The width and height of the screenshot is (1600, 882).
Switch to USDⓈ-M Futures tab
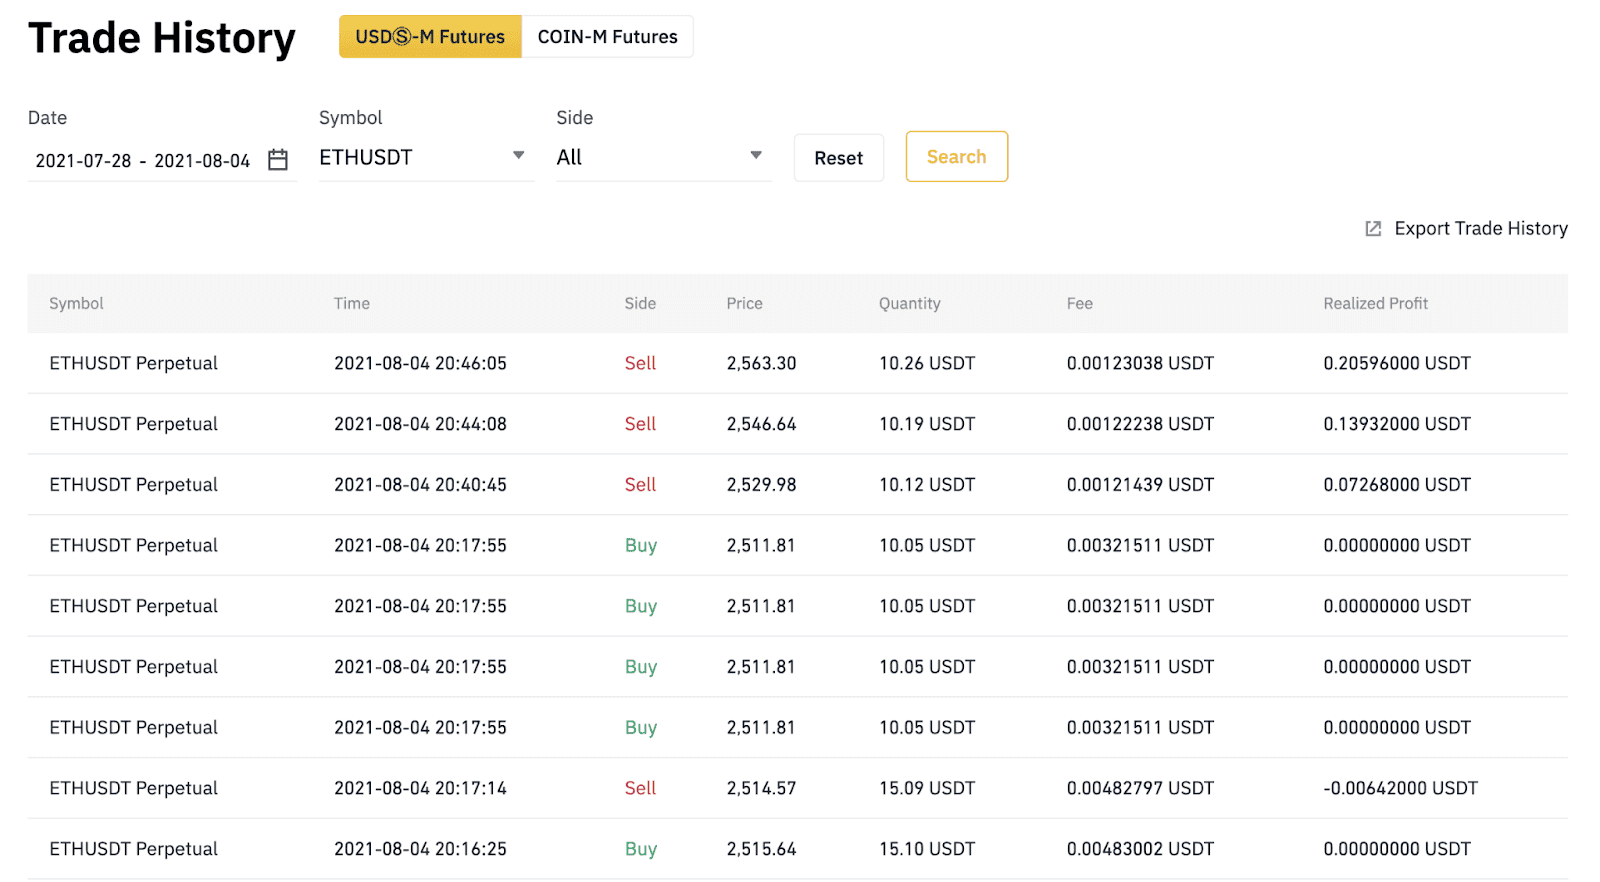click(430, 37)
